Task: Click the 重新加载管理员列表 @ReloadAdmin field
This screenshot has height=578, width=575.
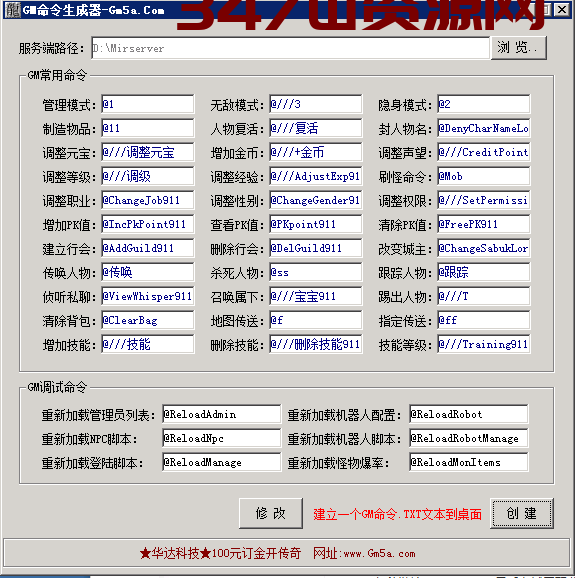Action: tap(222, 414)
